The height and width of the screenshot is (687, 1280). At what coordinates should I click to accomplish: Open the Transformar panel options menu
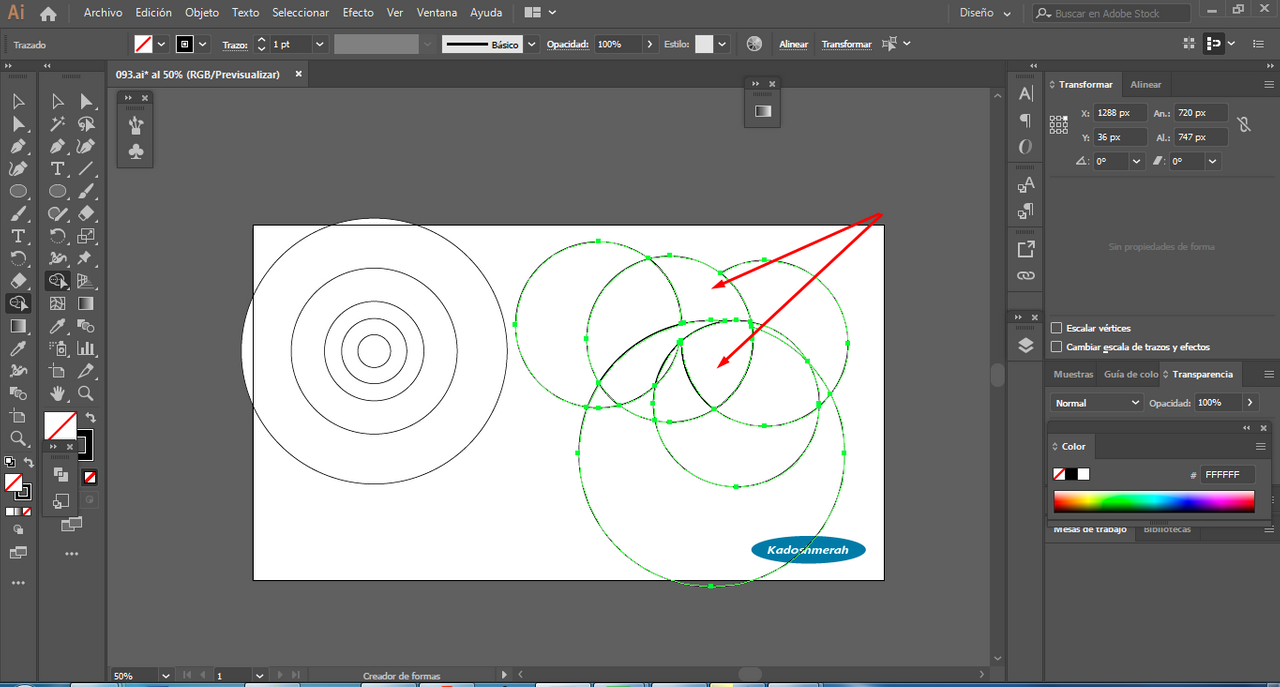coord(1267,85)
